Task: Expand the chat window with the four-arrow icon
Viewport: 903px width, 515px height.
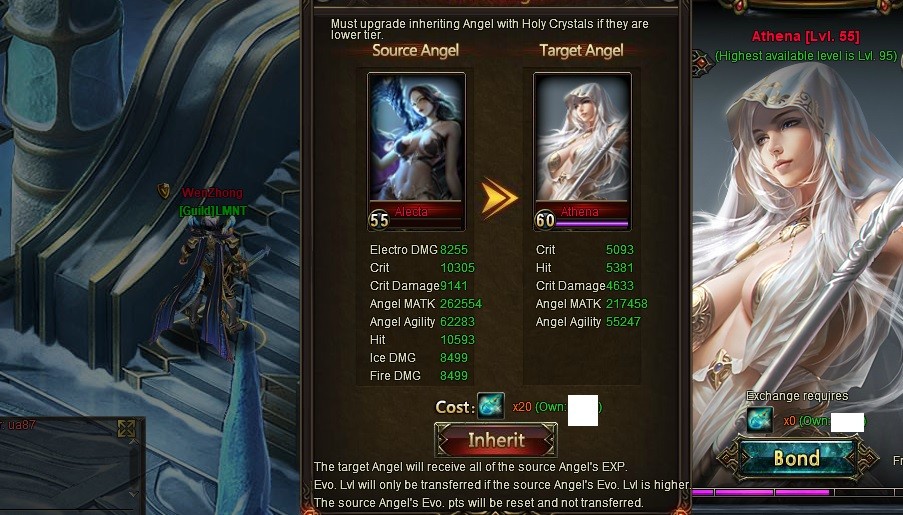Action: point(126,429)
